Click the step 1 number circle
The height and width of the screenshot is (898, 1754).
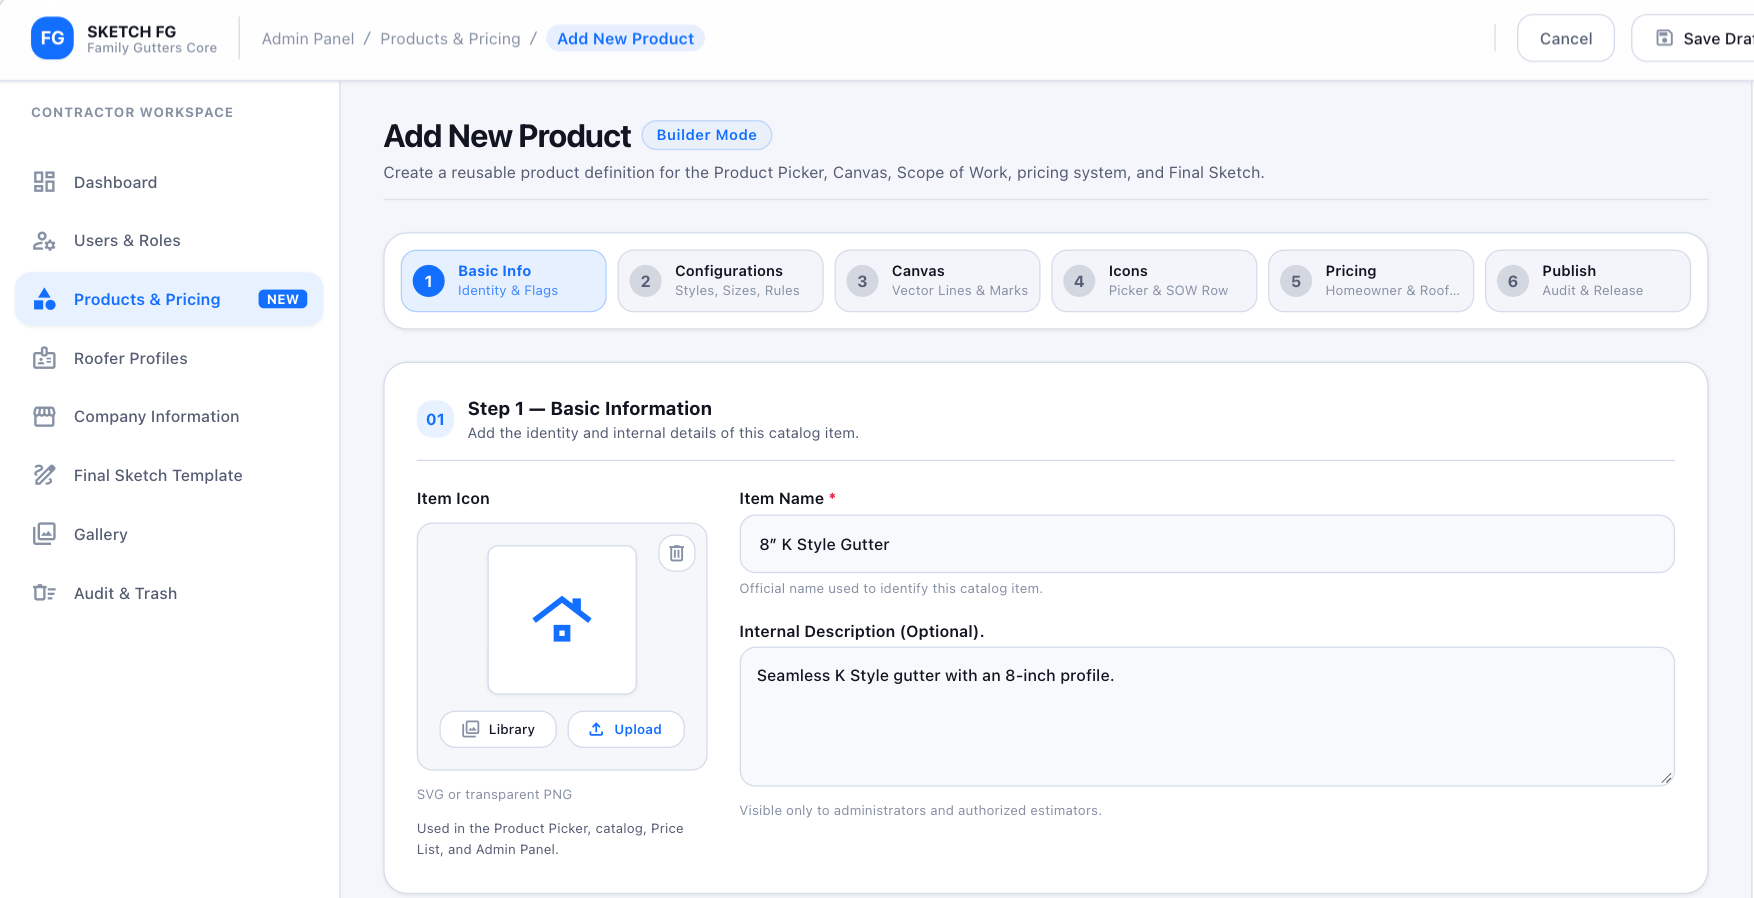click(x=429, y=281)
